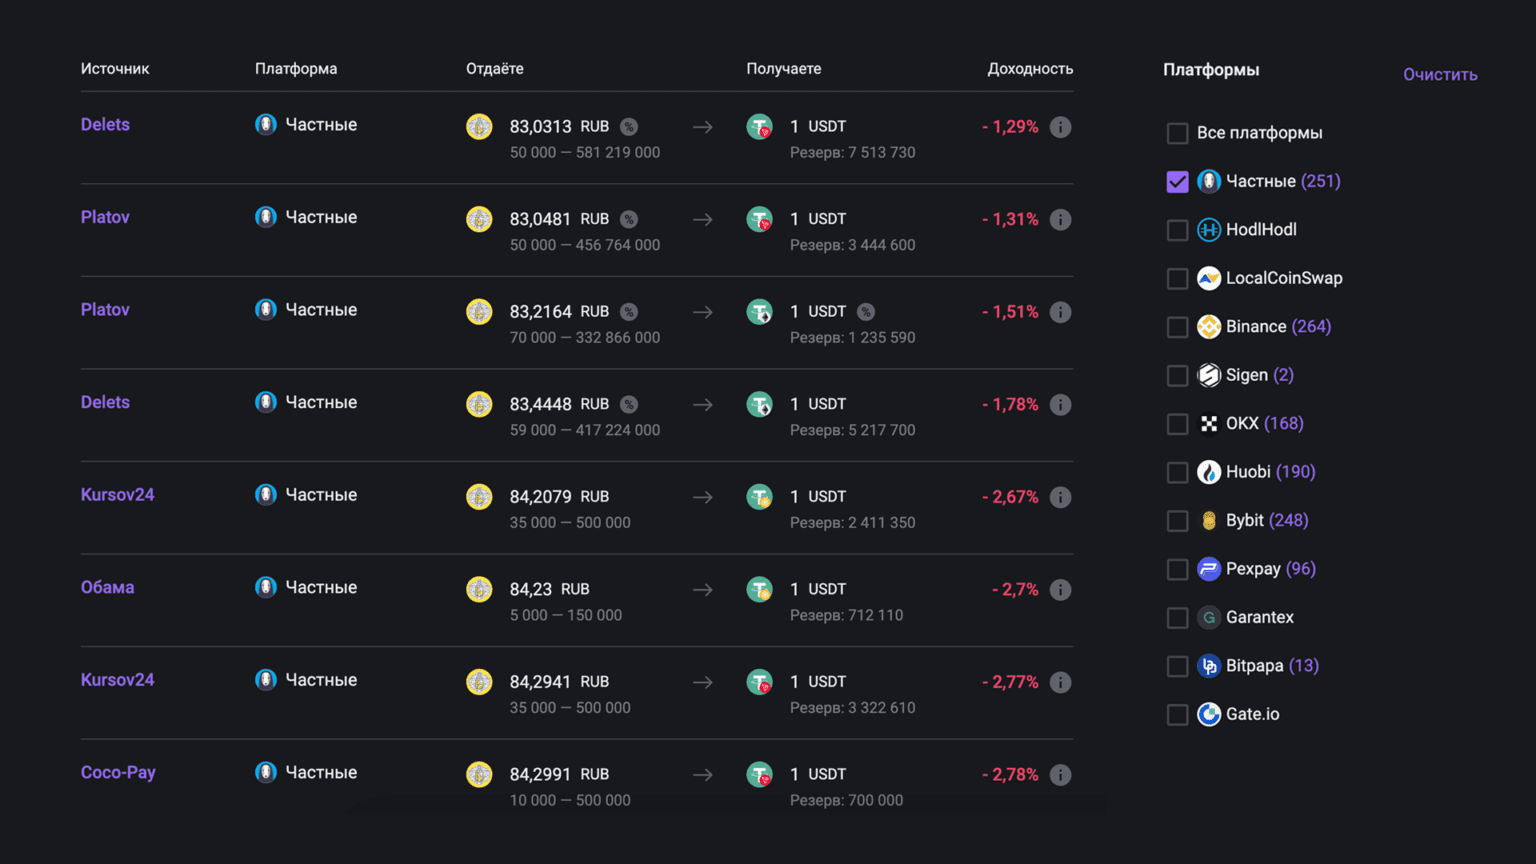Image resolution: width=1536 pixels, height=864 pixels.
Task: Enable the Все платформы checkbox
Action: coord(1177,133)
